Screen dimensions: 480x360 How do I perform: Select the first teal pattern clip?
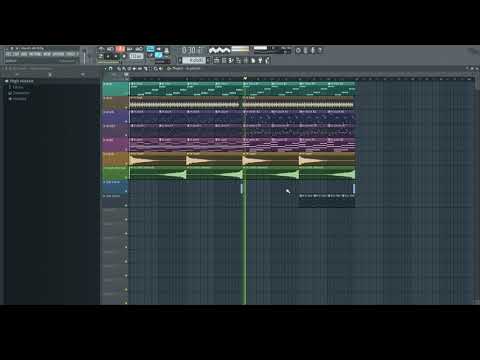pyautogui.click(x=144, y=89)
